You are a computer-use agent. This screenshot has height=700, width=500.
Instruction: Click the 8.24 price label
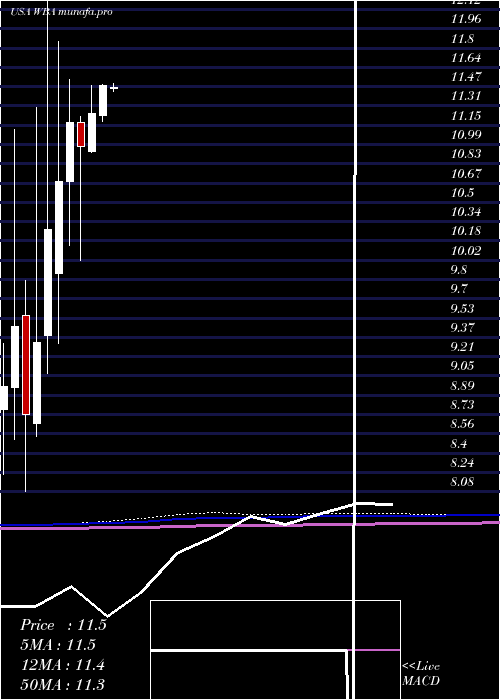462,463
